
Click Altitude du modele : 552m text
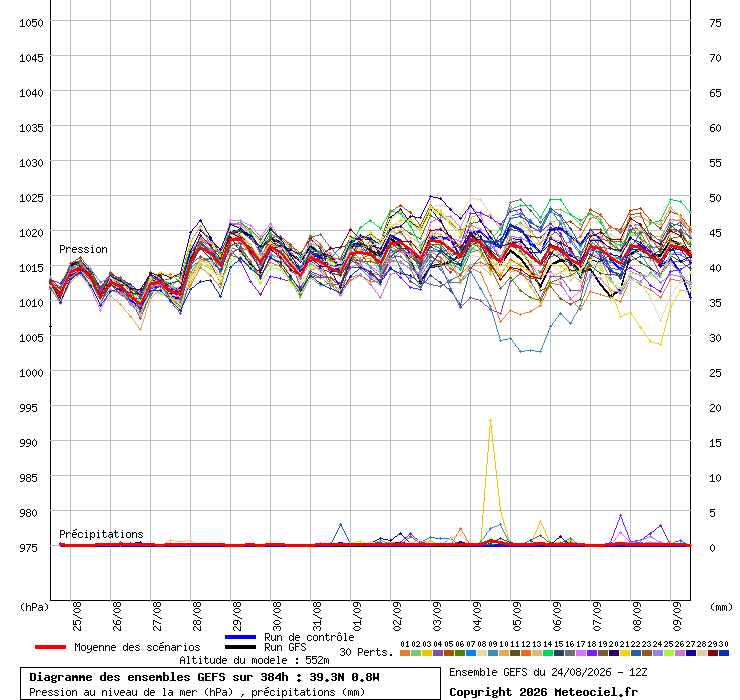click(x=254, y=660)
